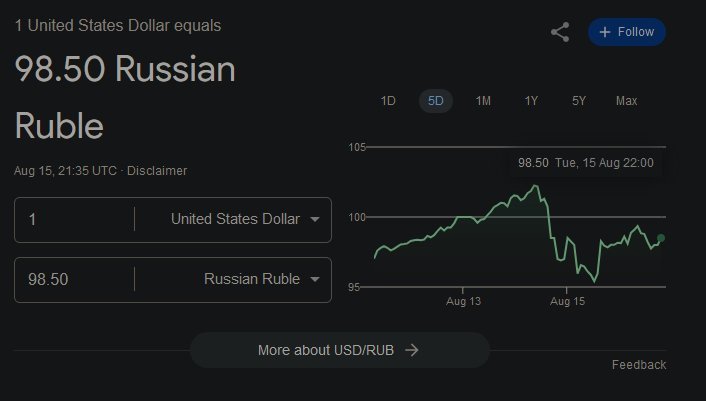Switch to the 1M chart range
Screen dimensions: 706x401
point(483,101)
